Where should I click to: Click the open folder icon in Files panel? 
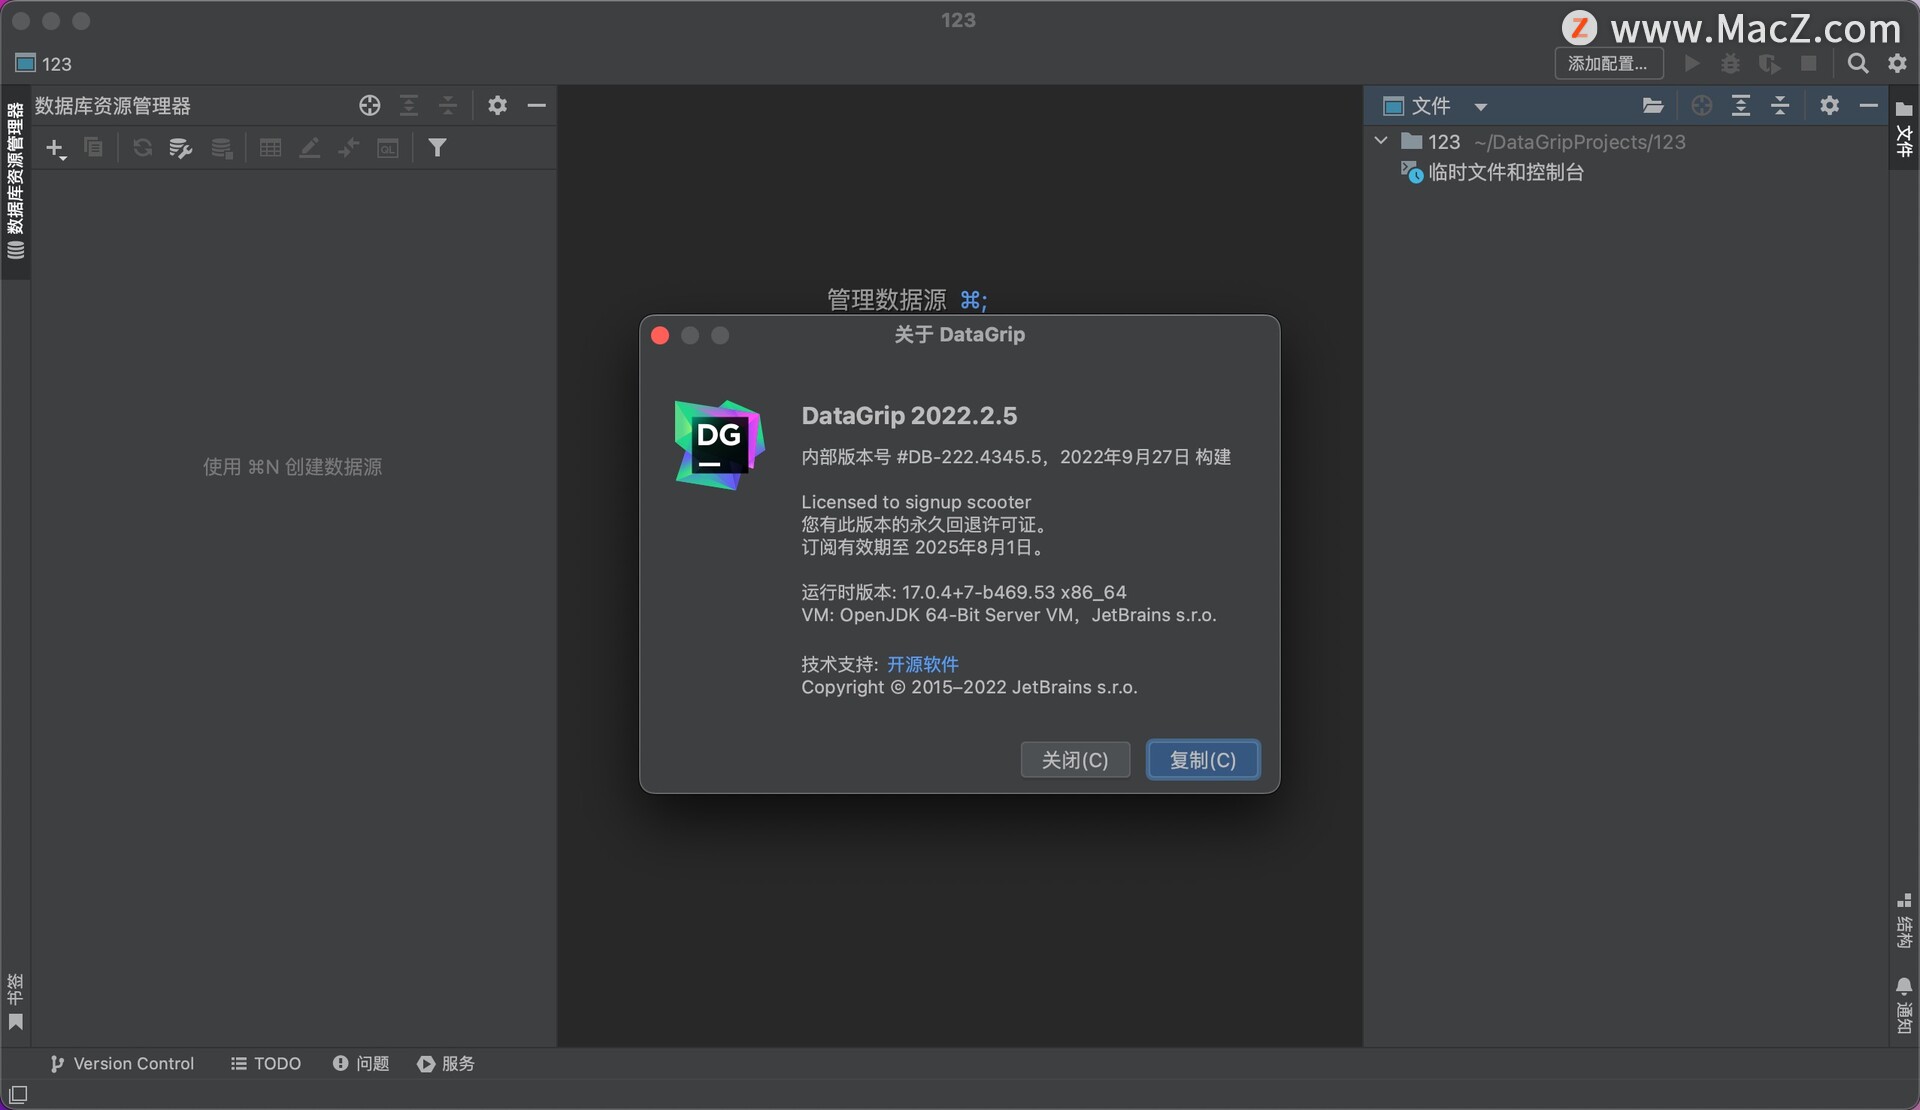1653,105
